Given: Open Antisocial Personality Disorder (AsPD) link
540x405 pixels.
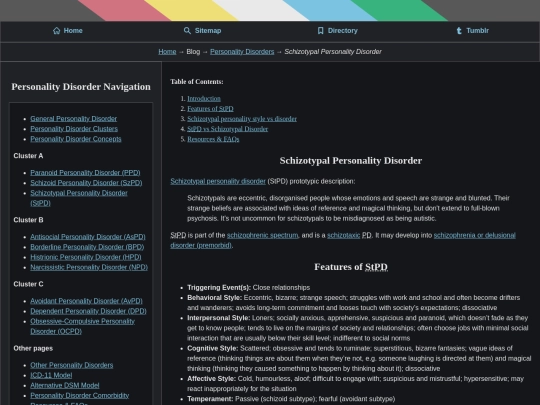Looking at the screenshot, I should point(88,237).
